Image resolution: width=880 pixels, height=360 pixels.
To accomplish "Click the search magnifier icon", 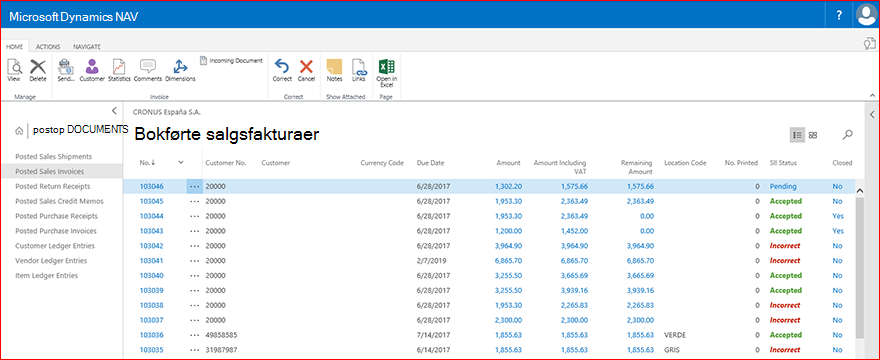I will pyautogui.click(x=848, y=135).
